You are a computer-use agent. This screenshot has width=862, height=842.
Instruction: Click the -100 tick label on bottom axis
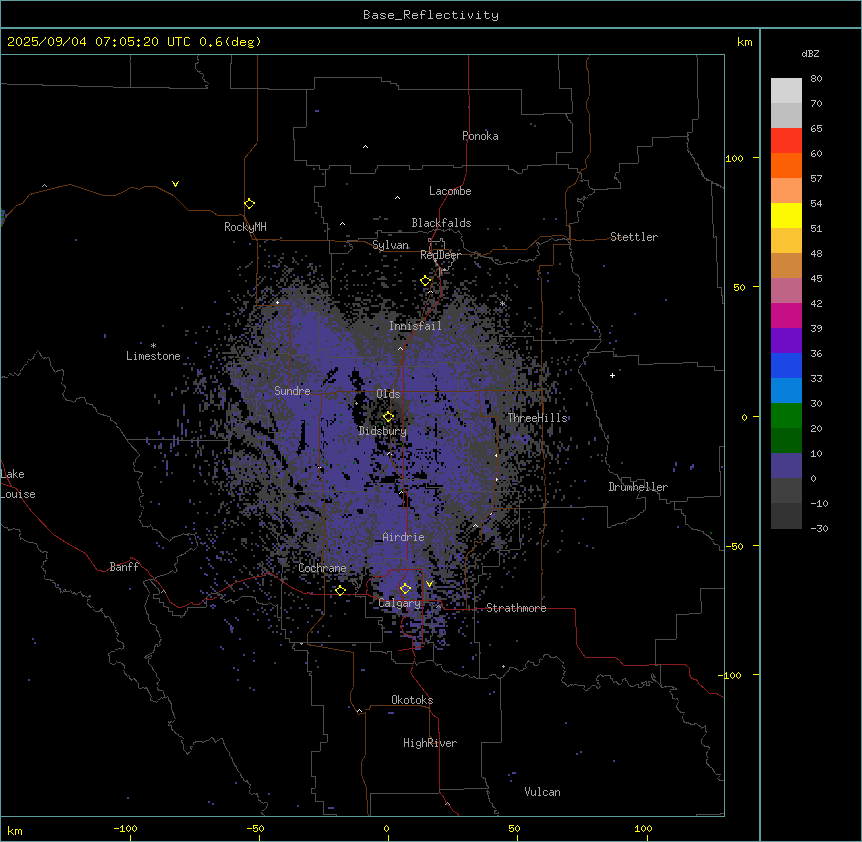click(125, 829)
